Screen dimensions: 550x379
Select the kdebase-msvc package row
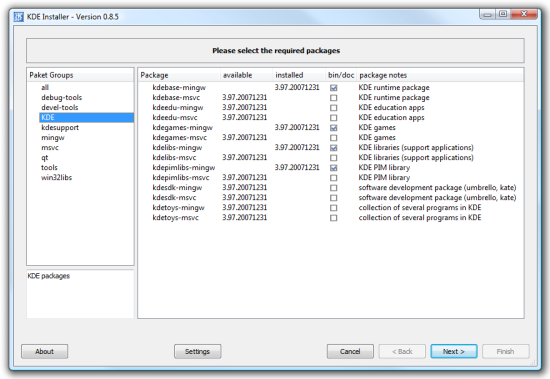[x=176, y=98]
